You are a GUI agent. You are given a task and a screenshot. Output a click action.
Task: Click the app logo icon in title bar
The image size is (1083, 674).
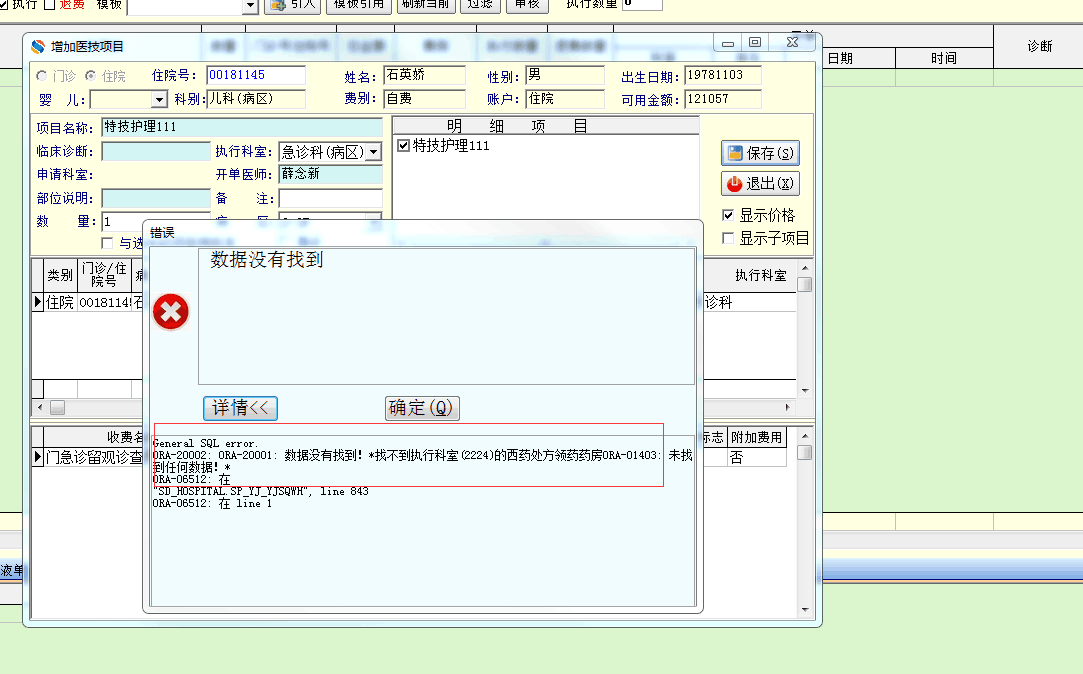coord(38,46)
